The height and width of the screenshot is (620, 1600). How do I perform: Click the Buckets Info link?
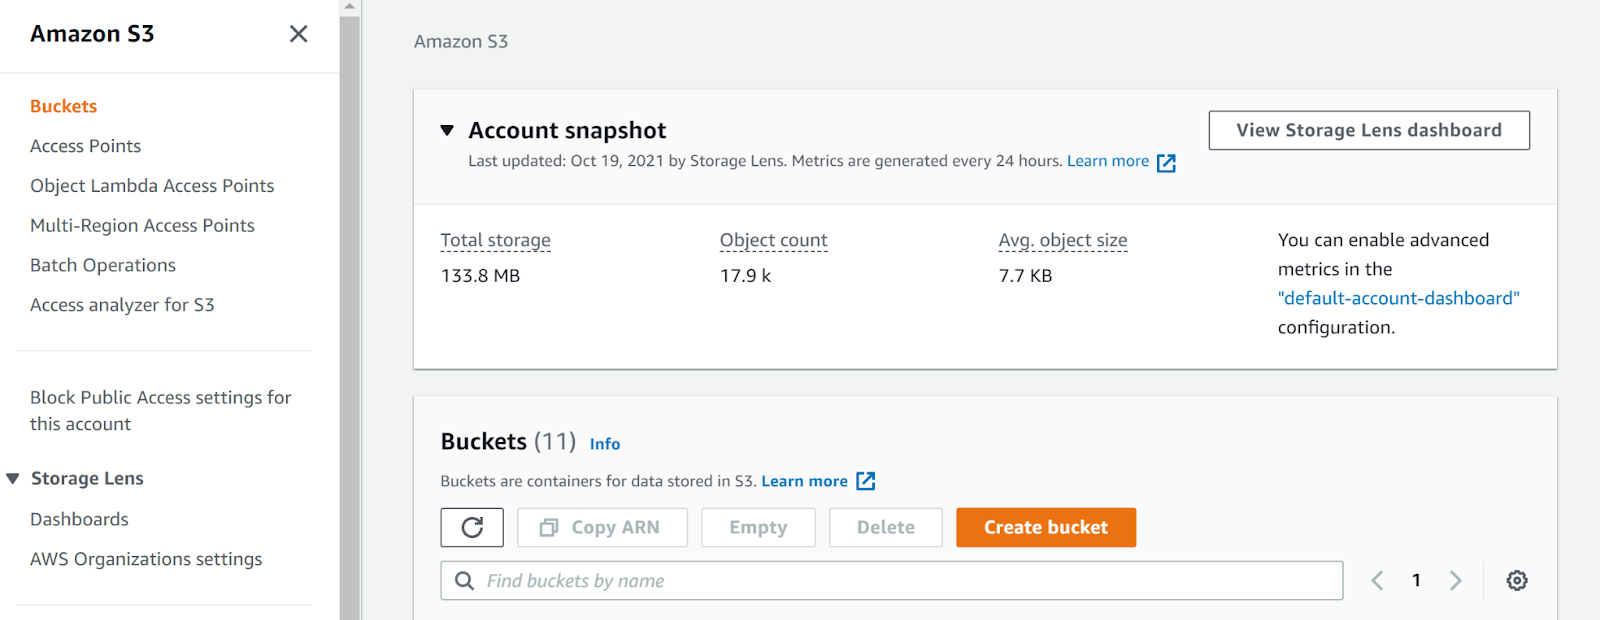coord(604,444)
